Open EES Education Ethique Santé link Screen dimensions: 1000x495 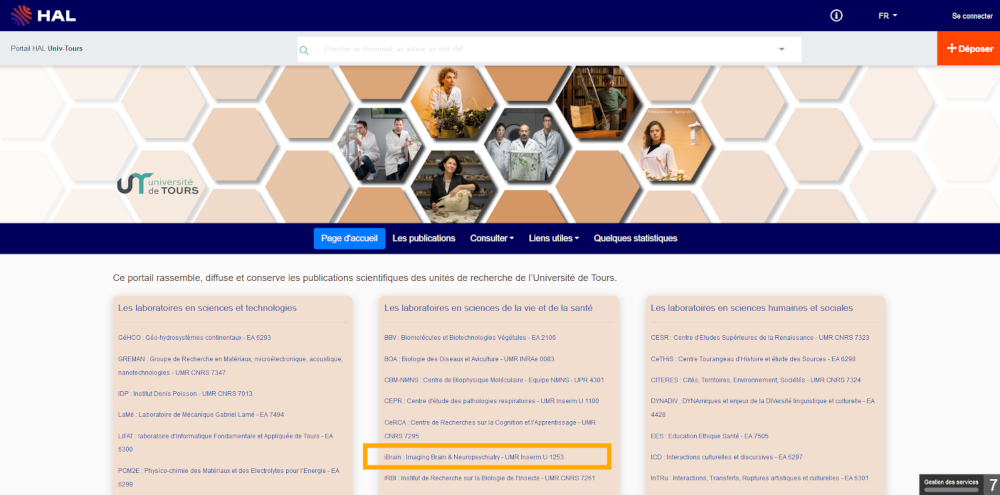[709, 436]
